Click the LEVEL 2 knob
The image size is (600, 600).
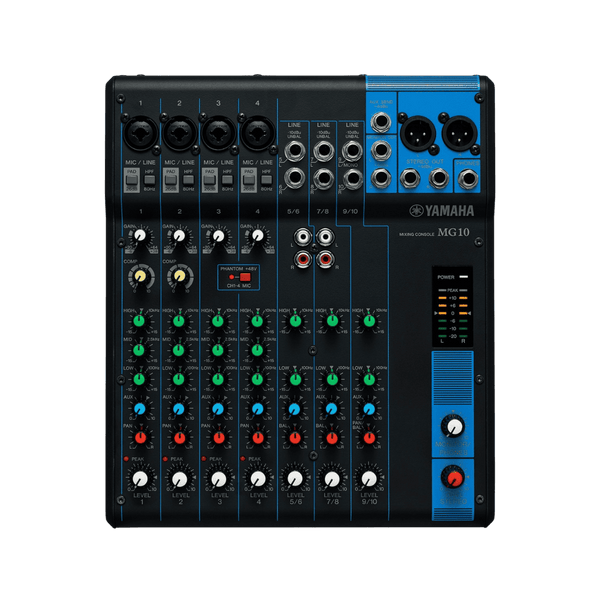click(179, 479)
